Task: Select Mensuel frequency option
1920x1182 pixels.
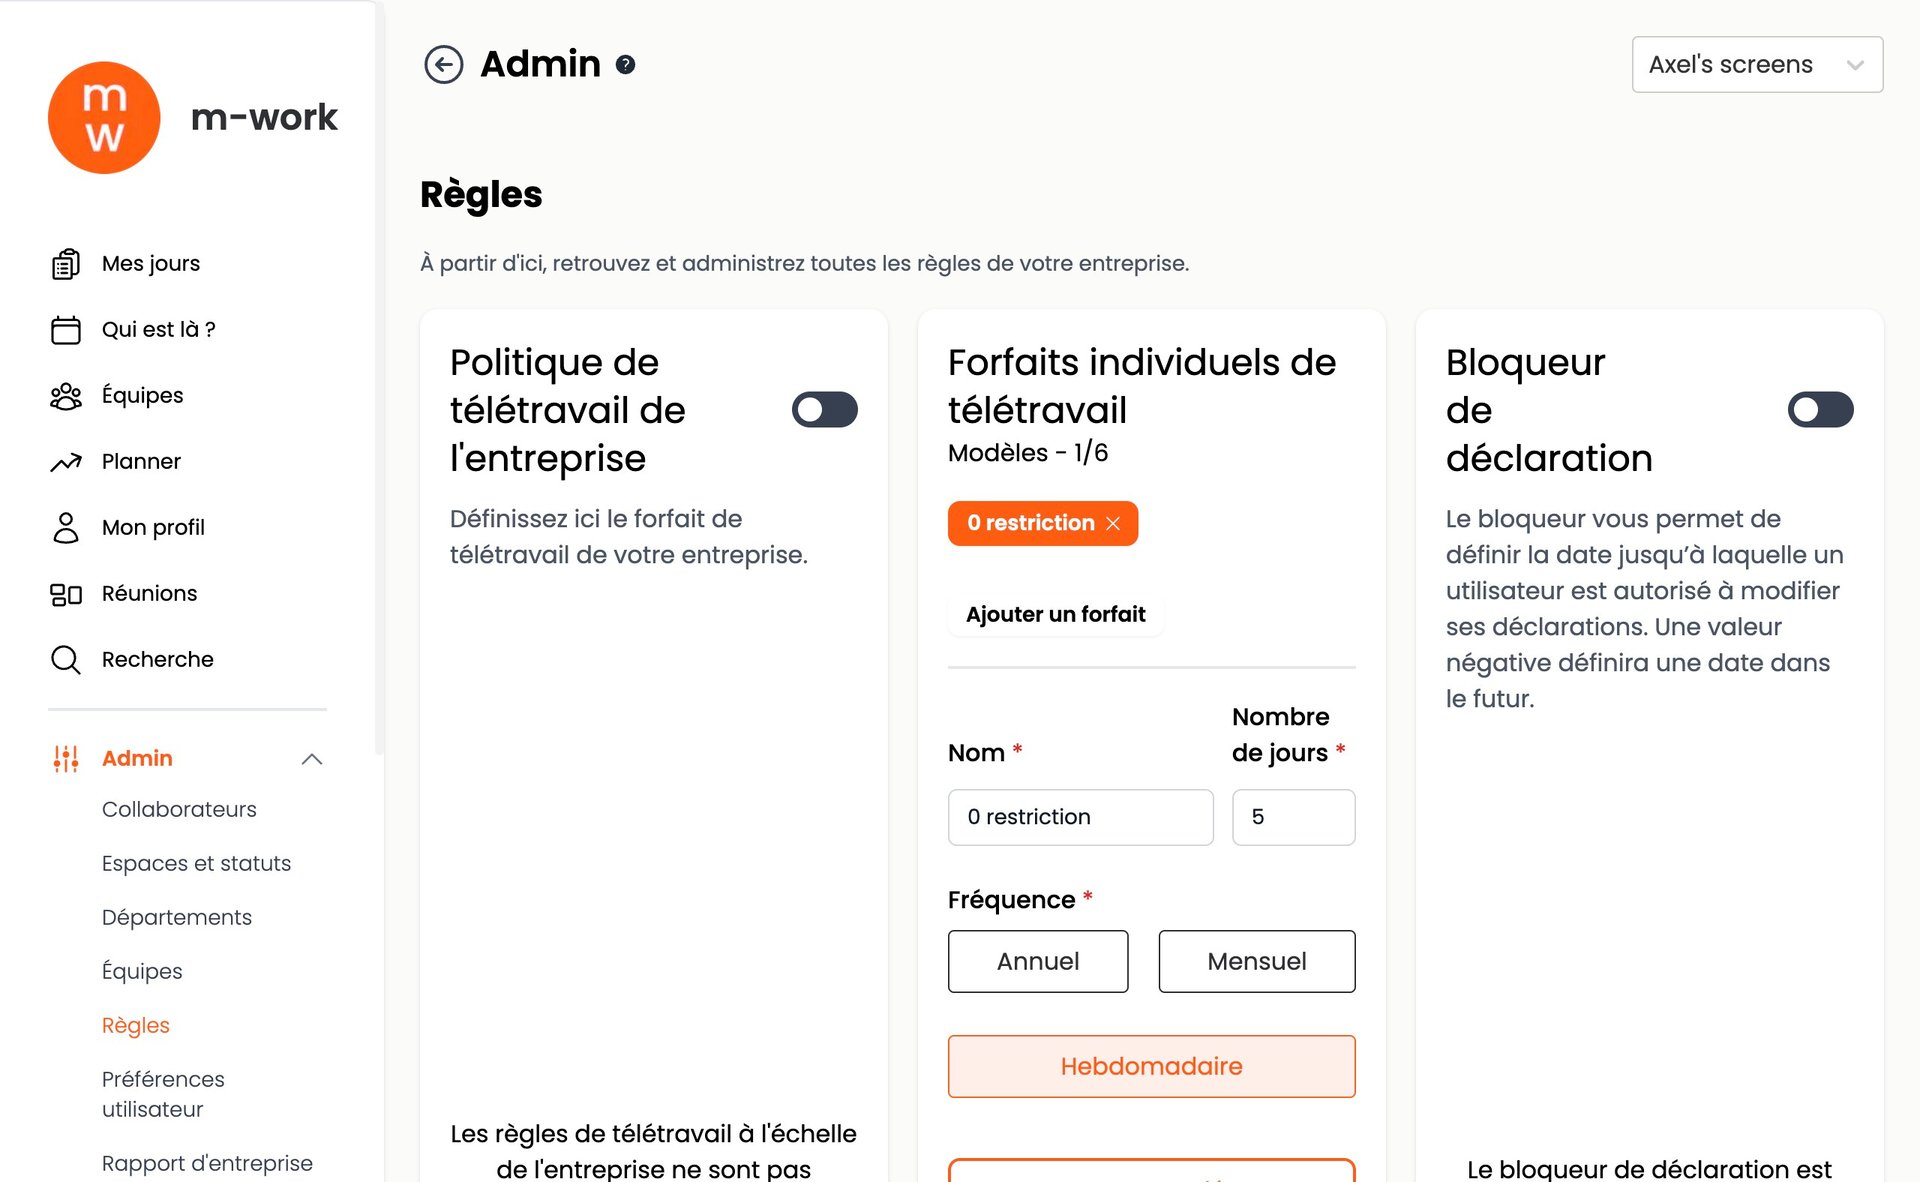Action: pyautogui.click(x=1256, y=961)
